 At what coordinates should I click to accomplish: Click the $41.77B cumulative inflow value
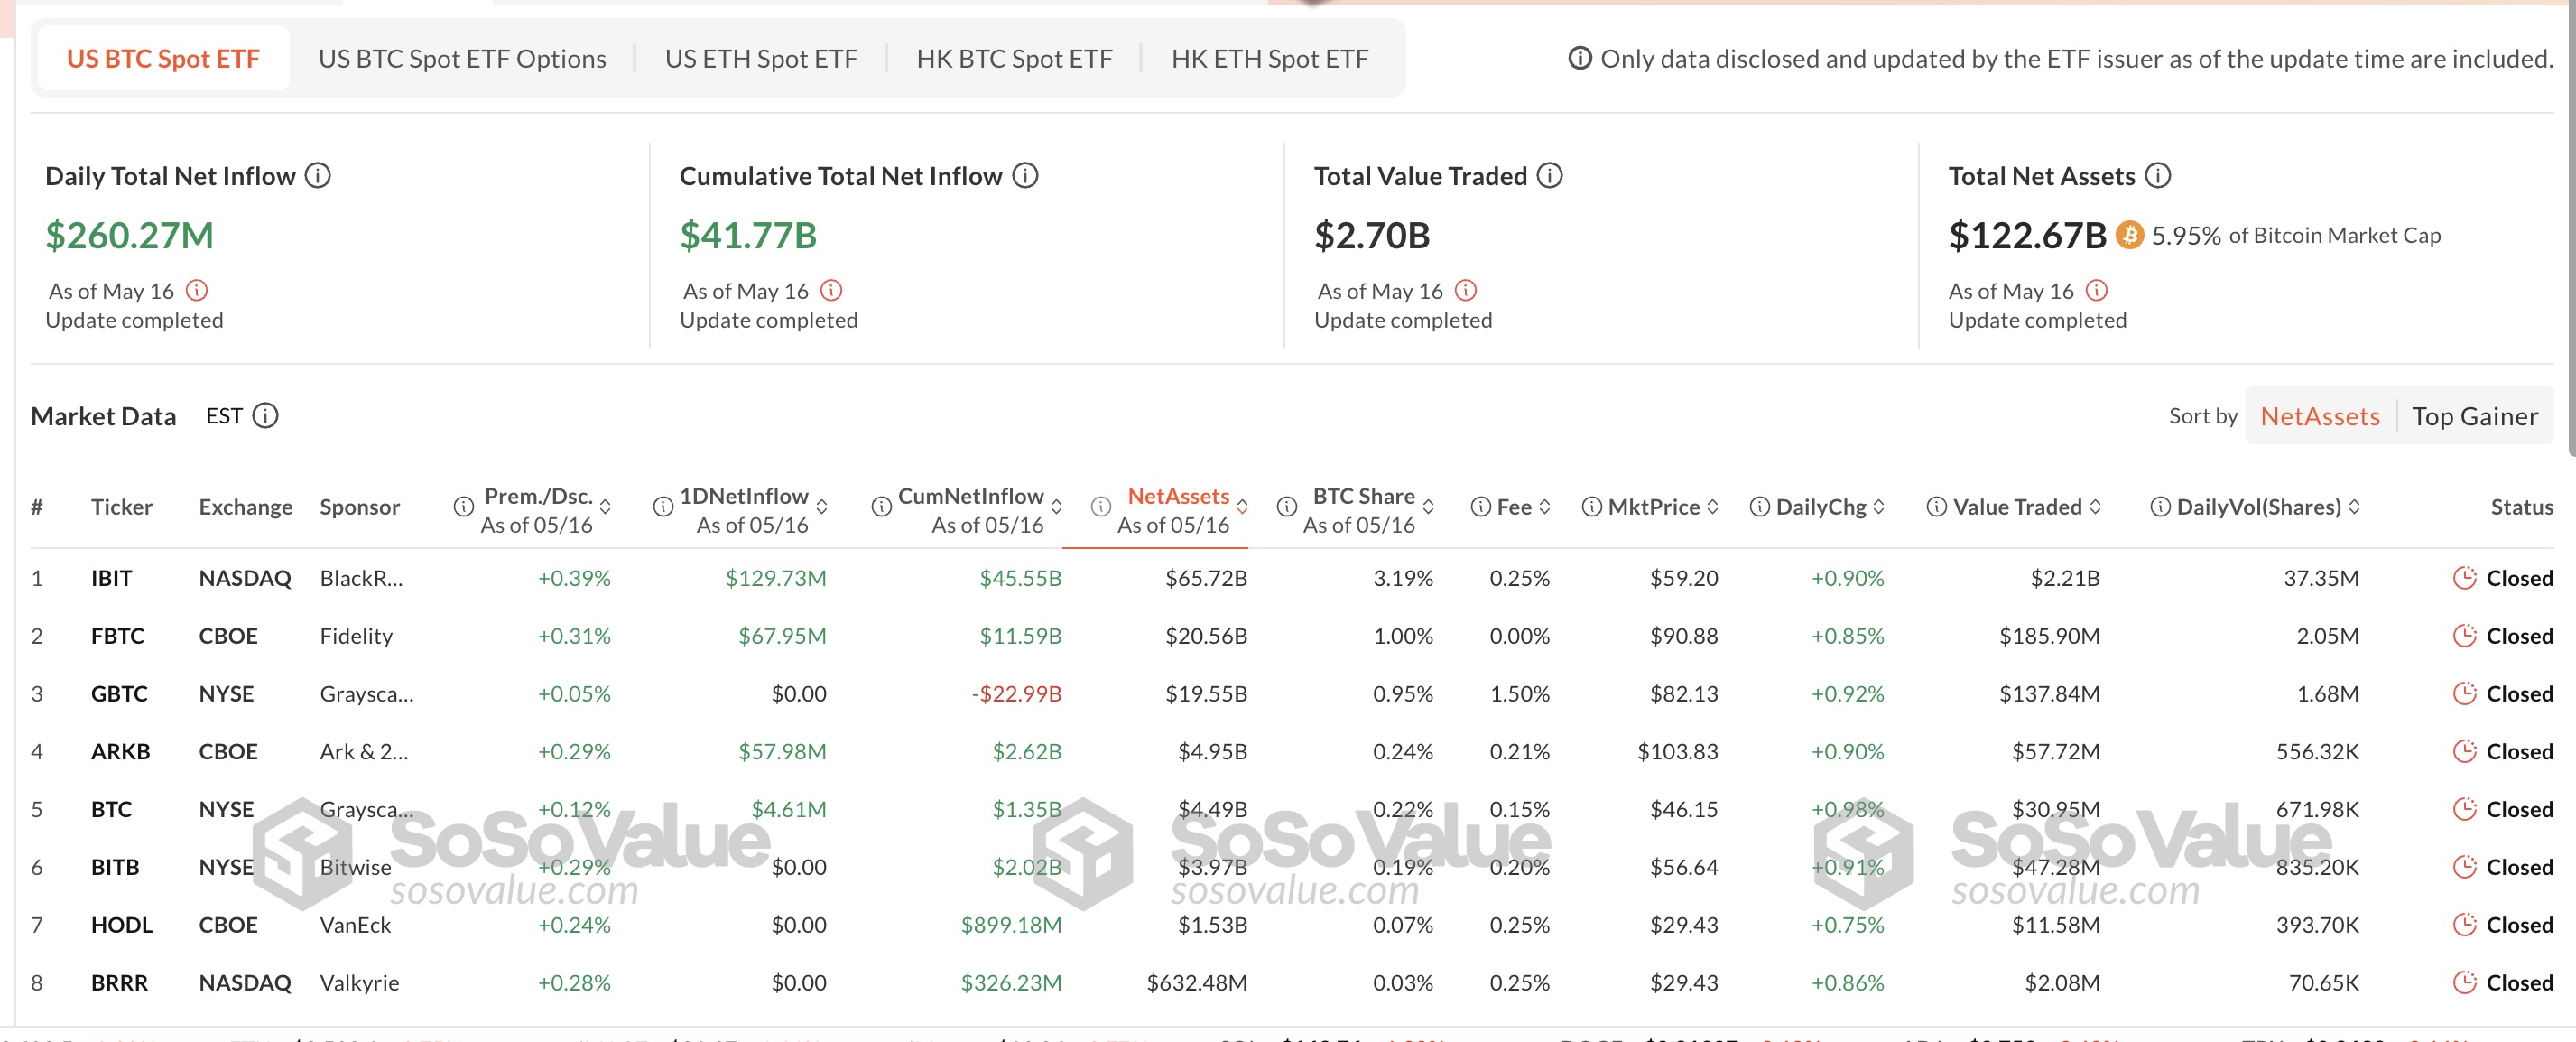click(x=748, y=235)
